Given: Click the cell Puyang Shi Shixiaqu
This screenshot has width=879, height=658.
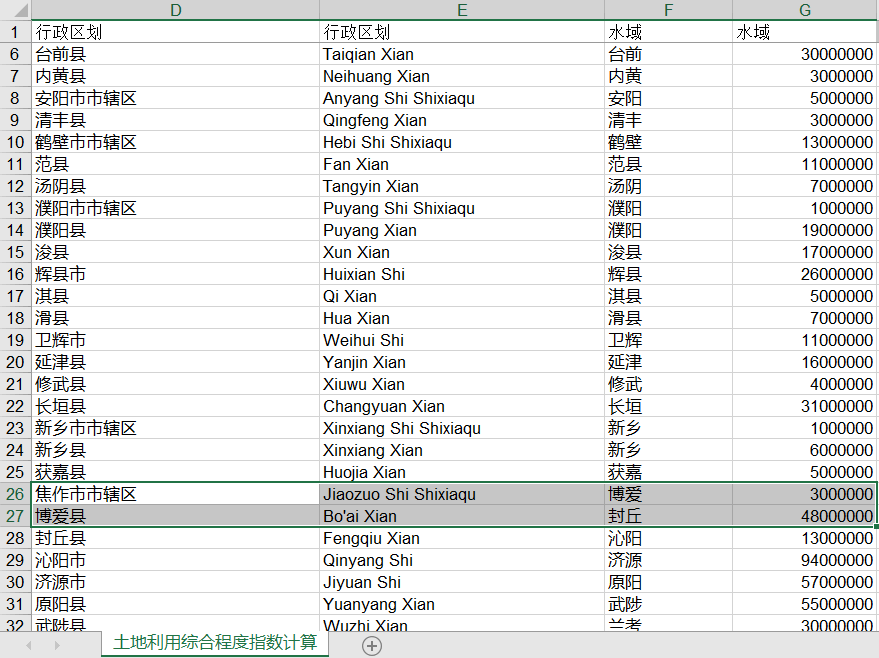Looking at the screenshot, I should [x=462, y=208].
